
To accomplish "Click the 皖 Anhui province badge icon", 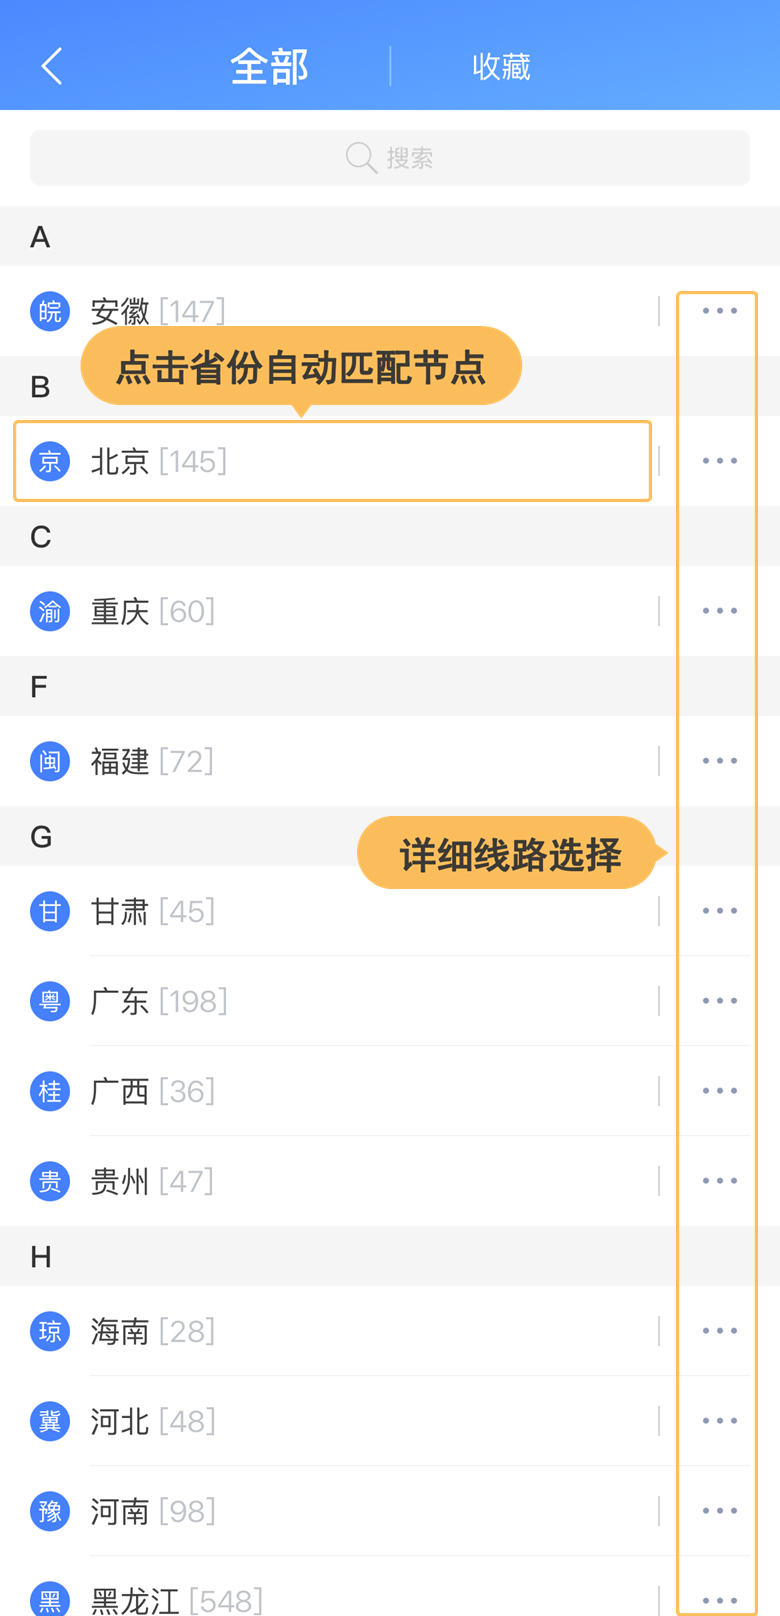I will (x=50, y=311).
